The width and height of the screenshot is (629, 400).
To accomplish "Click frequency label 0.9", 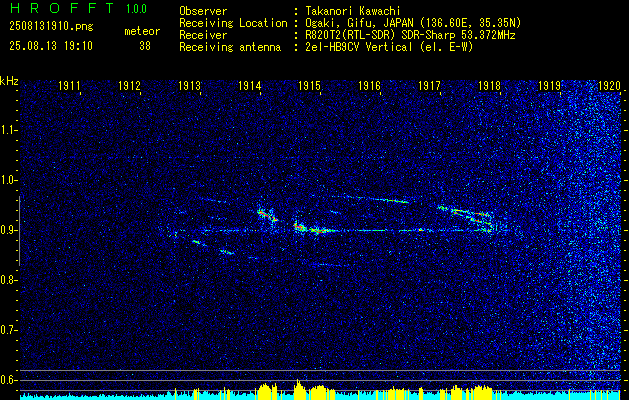I will coord(7,230).
